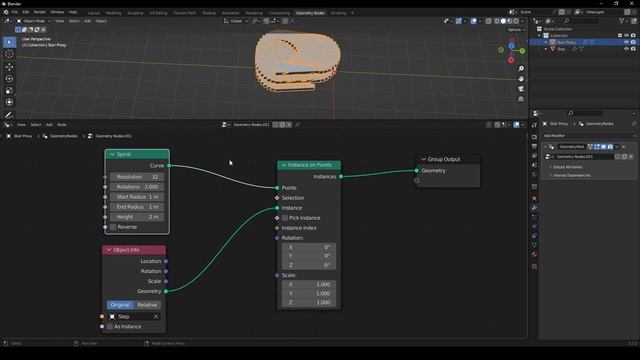Viewport: 640px width, 360px height.
Task: Open the File menu
Action: tap(15, 12)
